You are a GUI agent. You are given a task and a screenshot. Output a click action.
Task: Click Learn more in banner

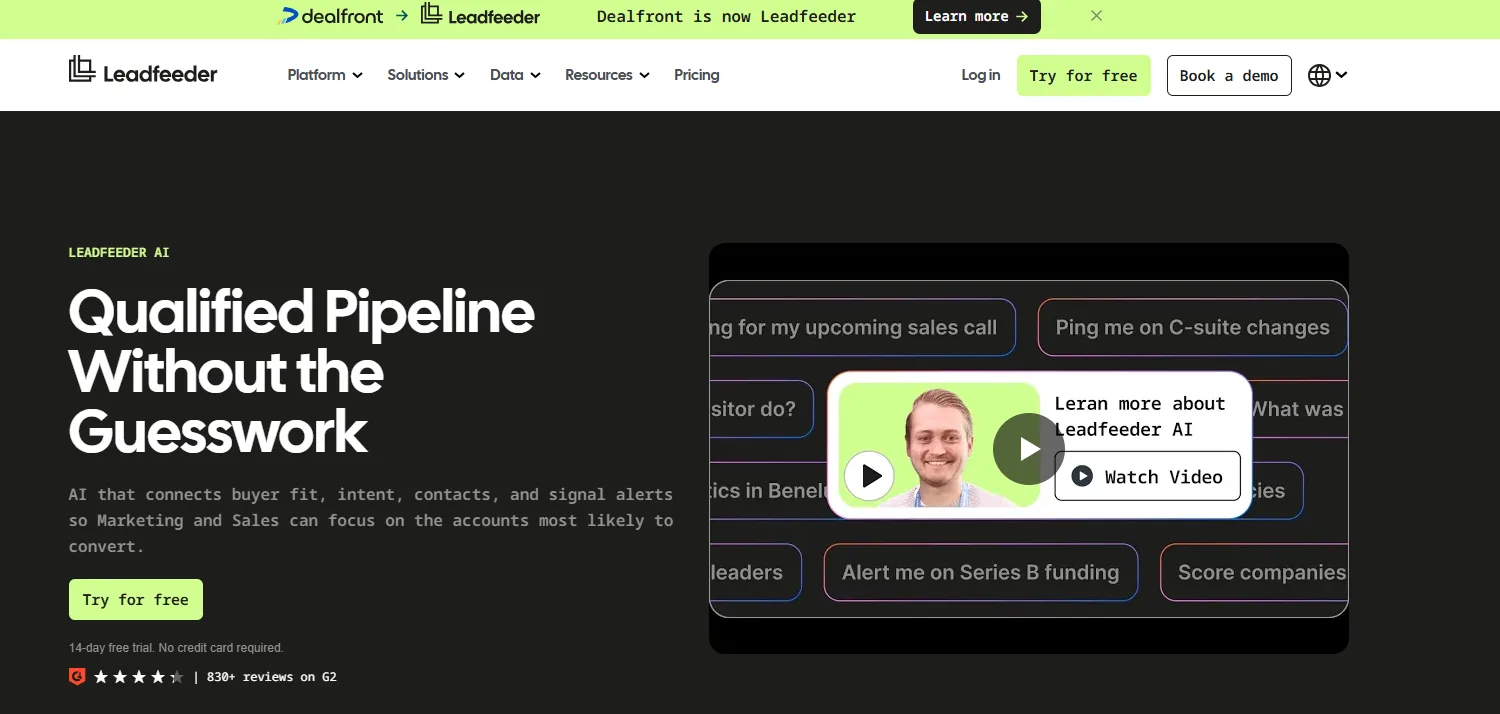976,16
